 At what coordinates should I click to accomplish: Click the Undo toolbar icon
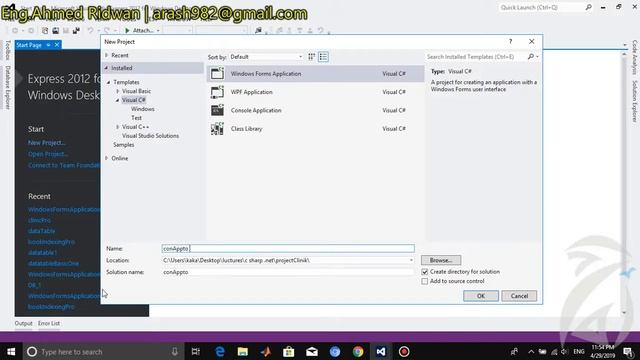pos(90,31)
